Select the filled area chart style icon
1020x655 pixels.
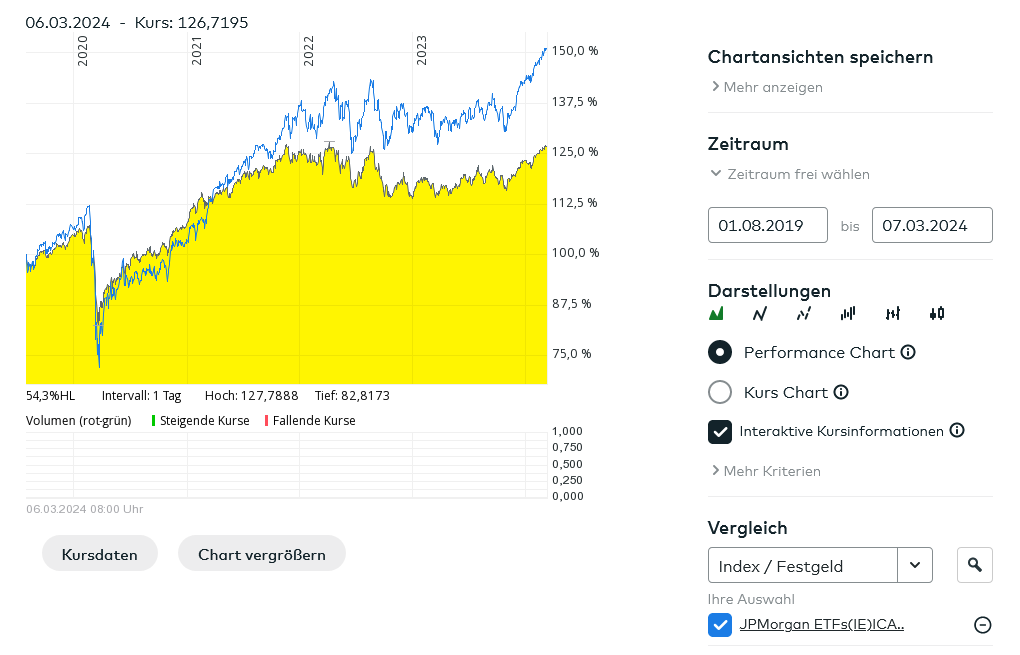point(716,314)
